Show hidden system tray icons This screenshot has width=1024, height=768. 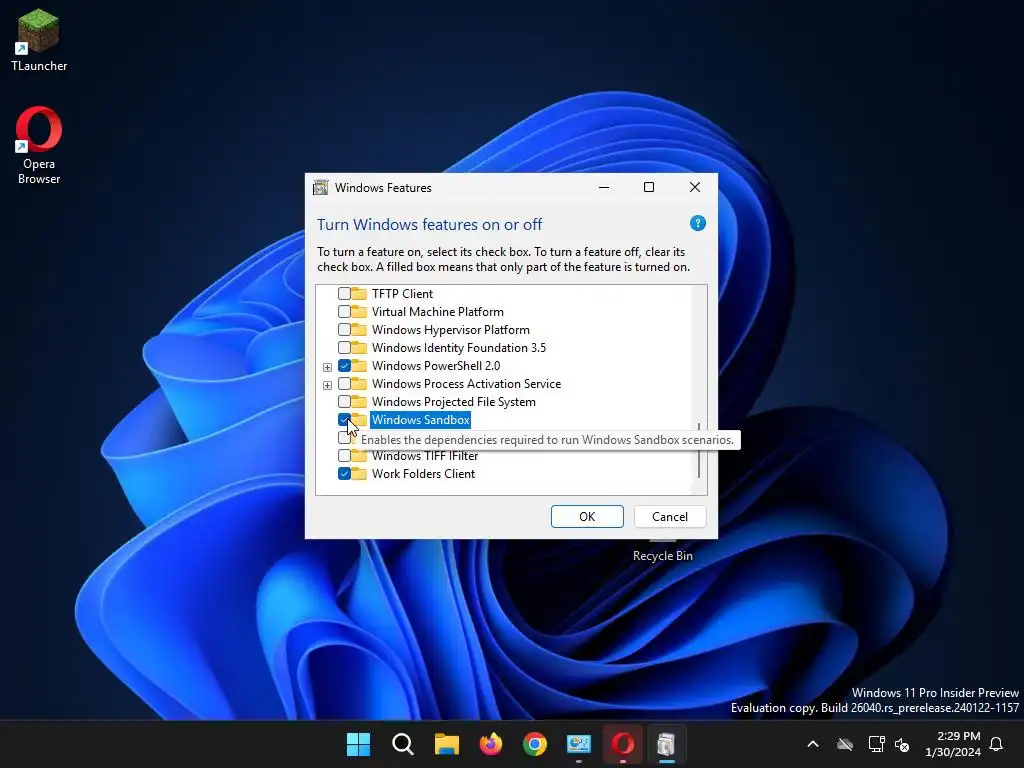(813, 744)
